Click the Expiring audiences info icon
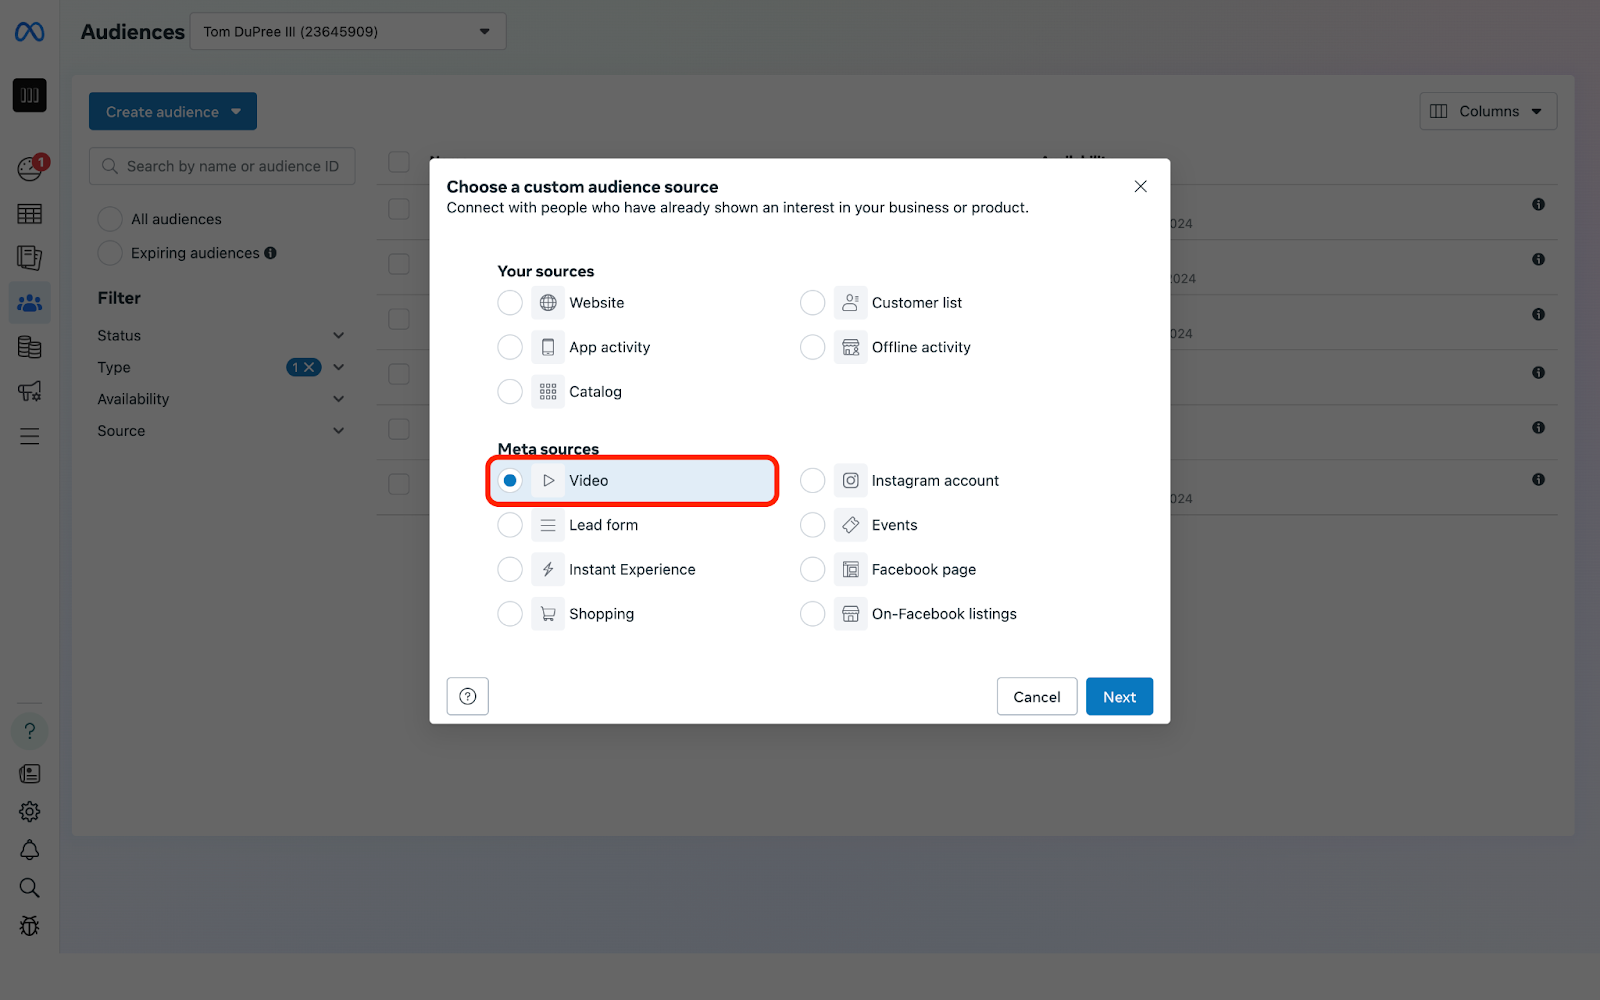Viewport: 1600px width, 1000px height. 270,253
